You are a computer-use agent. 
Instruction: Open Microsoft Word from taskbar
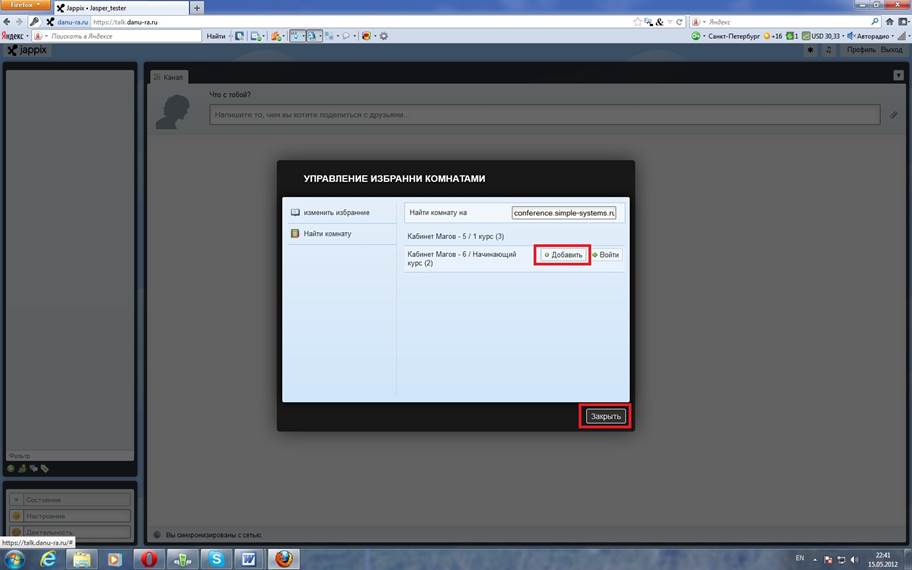click(x=249, y=560)
